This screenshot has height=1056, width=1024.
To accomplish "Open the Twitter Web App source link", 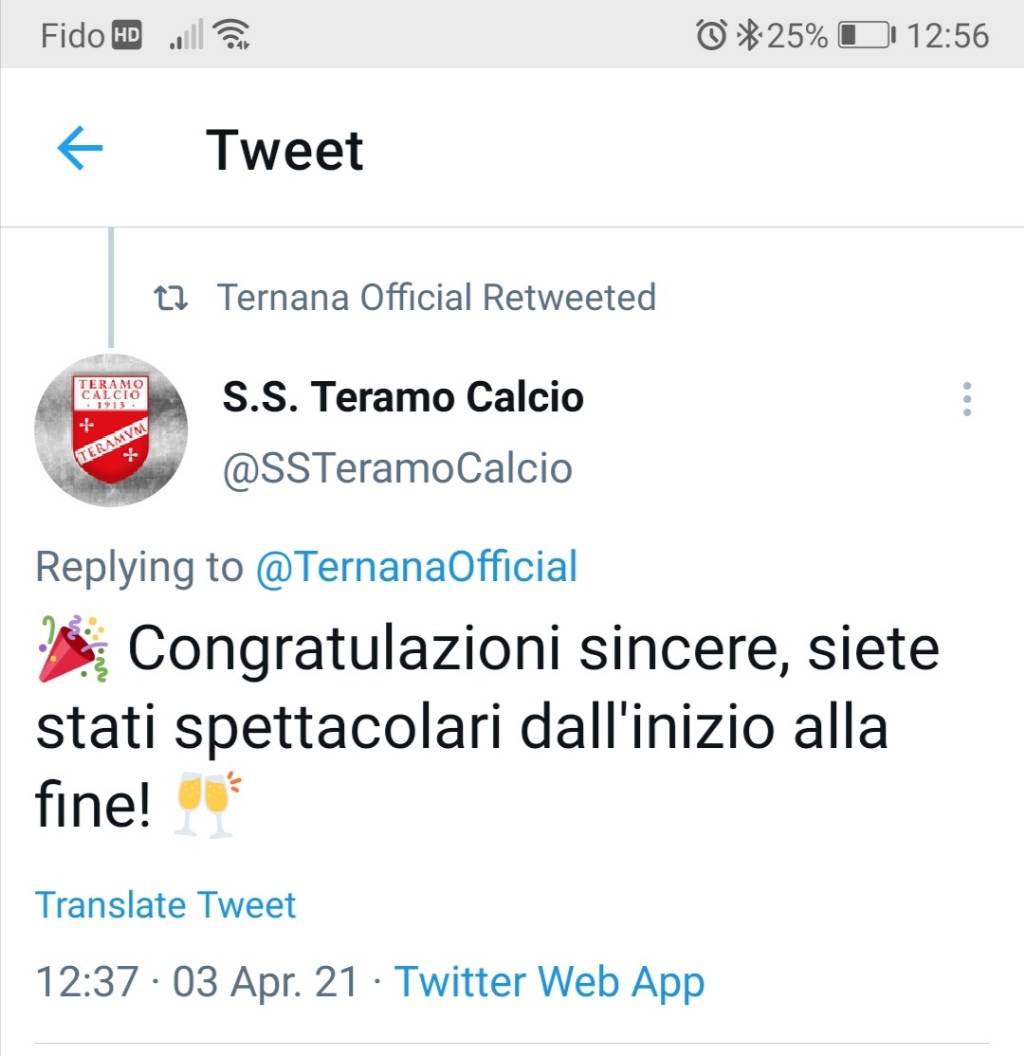I will [550, 983].
